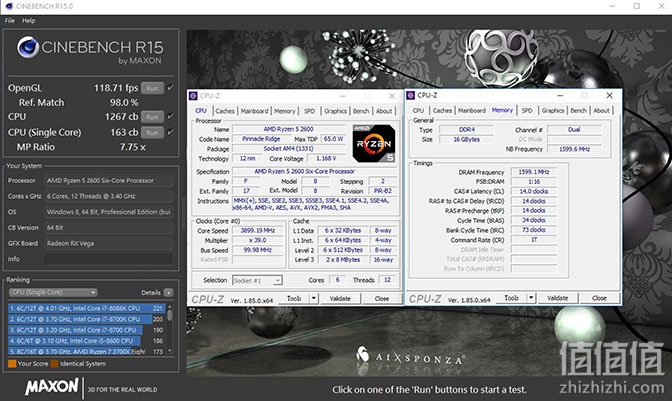Run the CPU (Single Core) benchmark

point(152,132)
